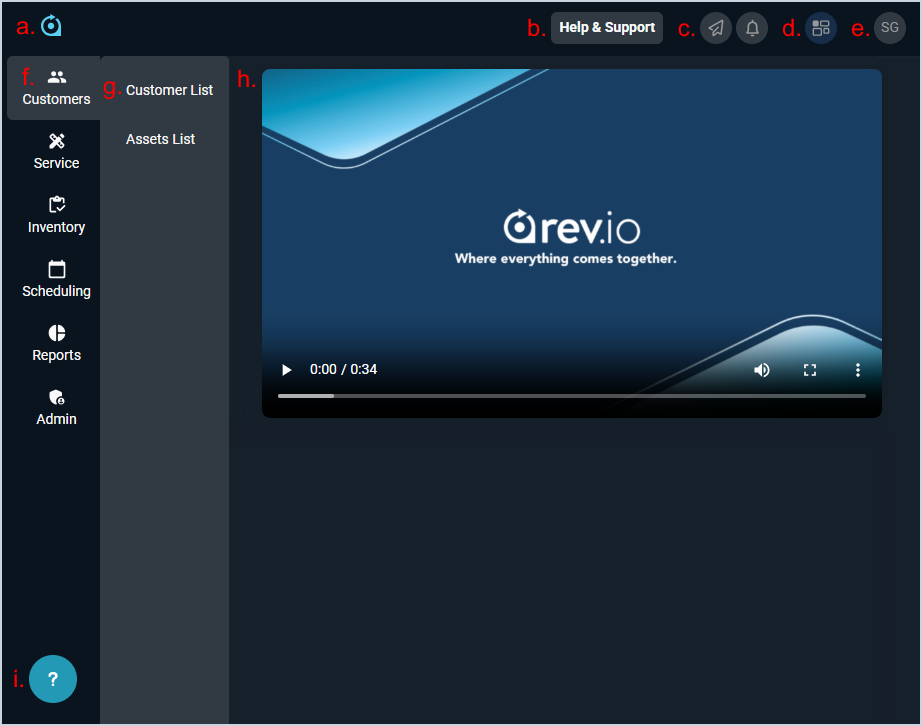Select Customers in the sidebar
The image size is (922, 726).
(x=56, y=88)
